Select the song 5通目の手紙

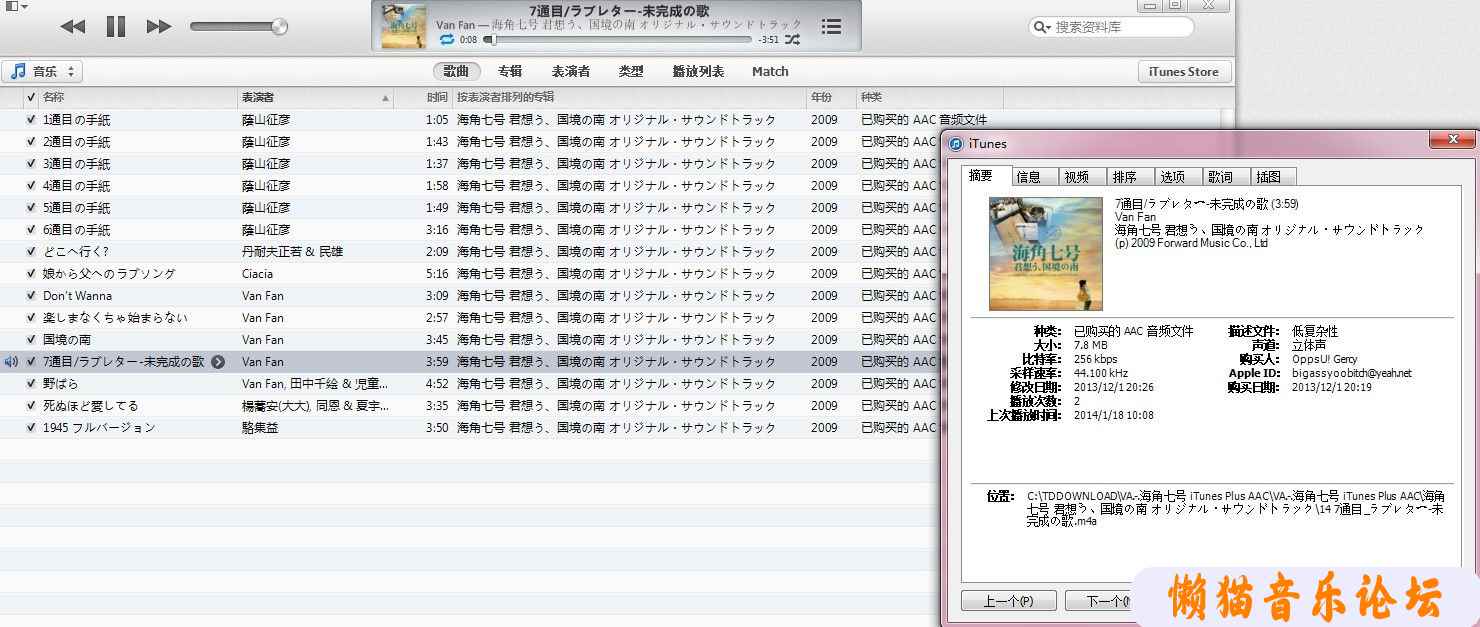pos(77,208)
